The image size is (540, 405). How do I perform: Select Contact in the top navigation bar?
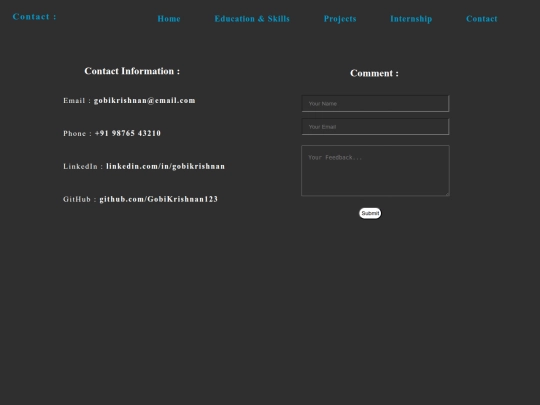click(481, 19)
